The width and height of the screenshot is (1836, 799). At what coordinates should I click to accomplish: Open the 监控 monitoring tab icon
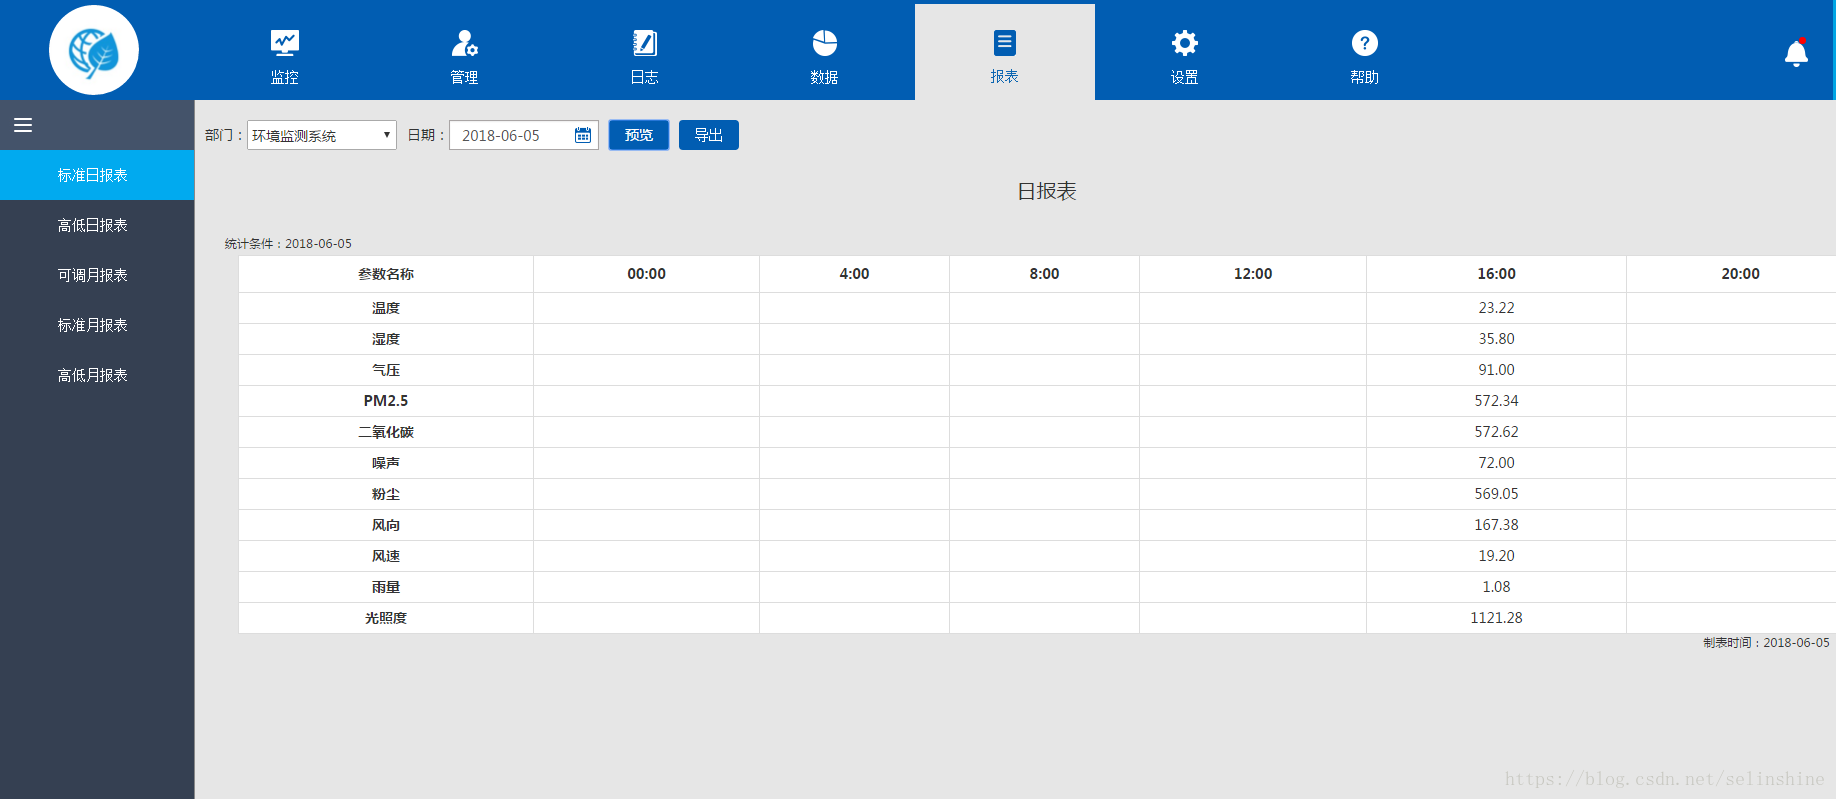click(285, 43)
